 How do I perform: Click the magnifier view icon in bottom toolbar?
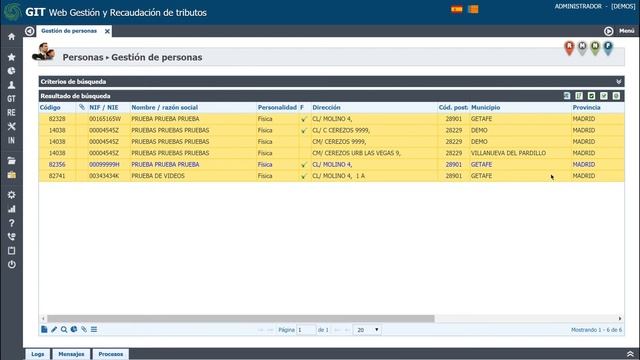coord(64,329)
